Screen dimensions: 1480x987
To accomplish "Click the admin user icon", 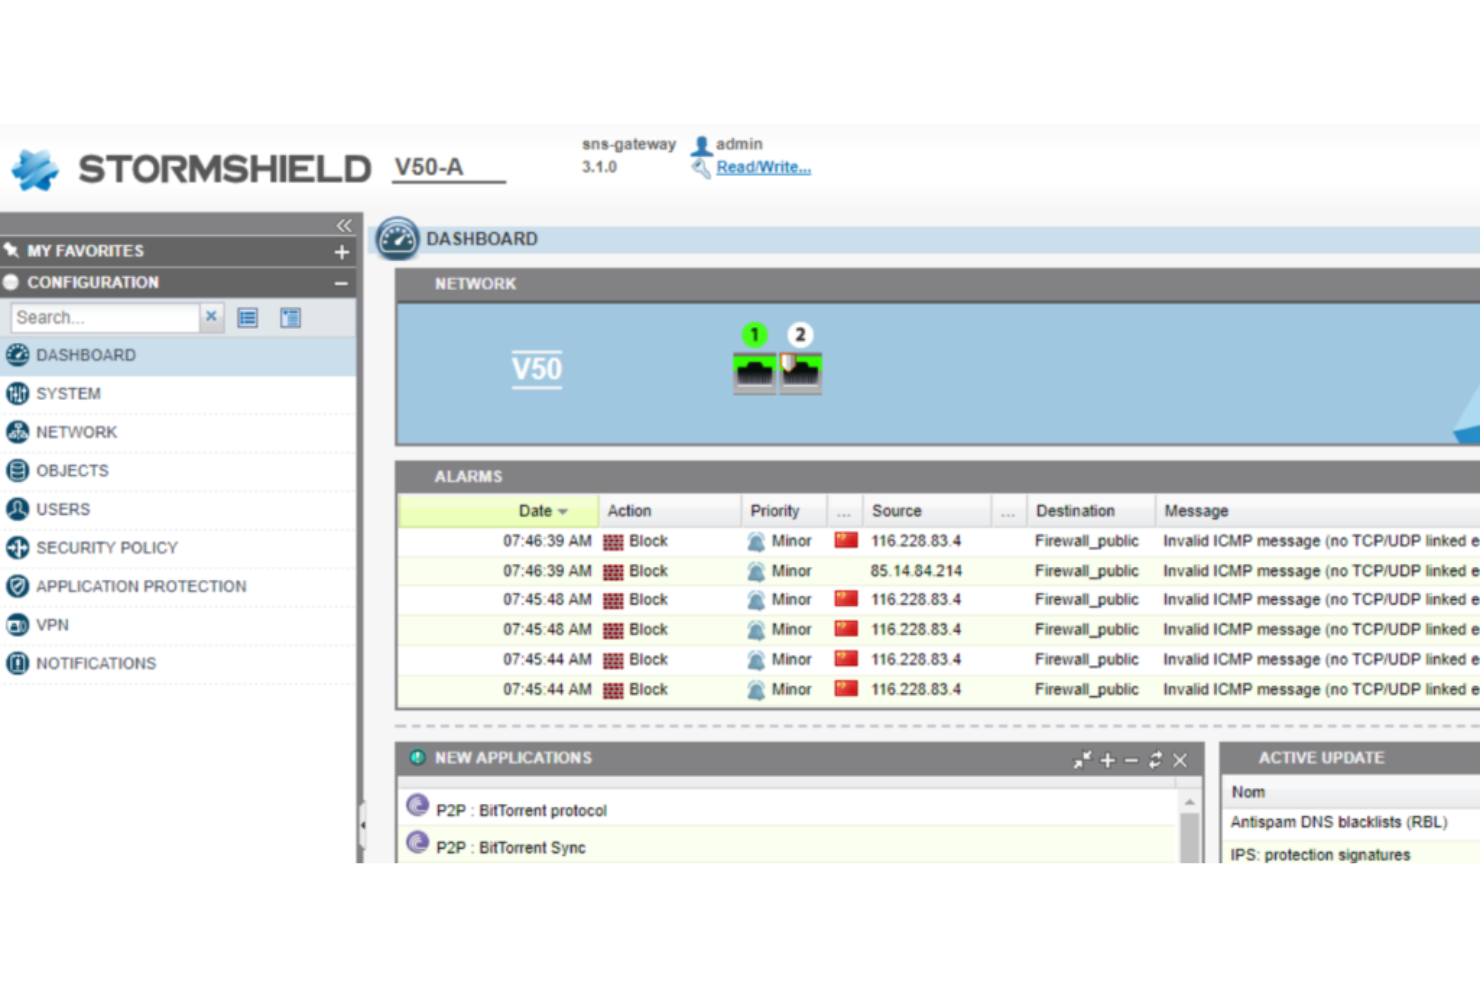I will (x=702, y=145).
